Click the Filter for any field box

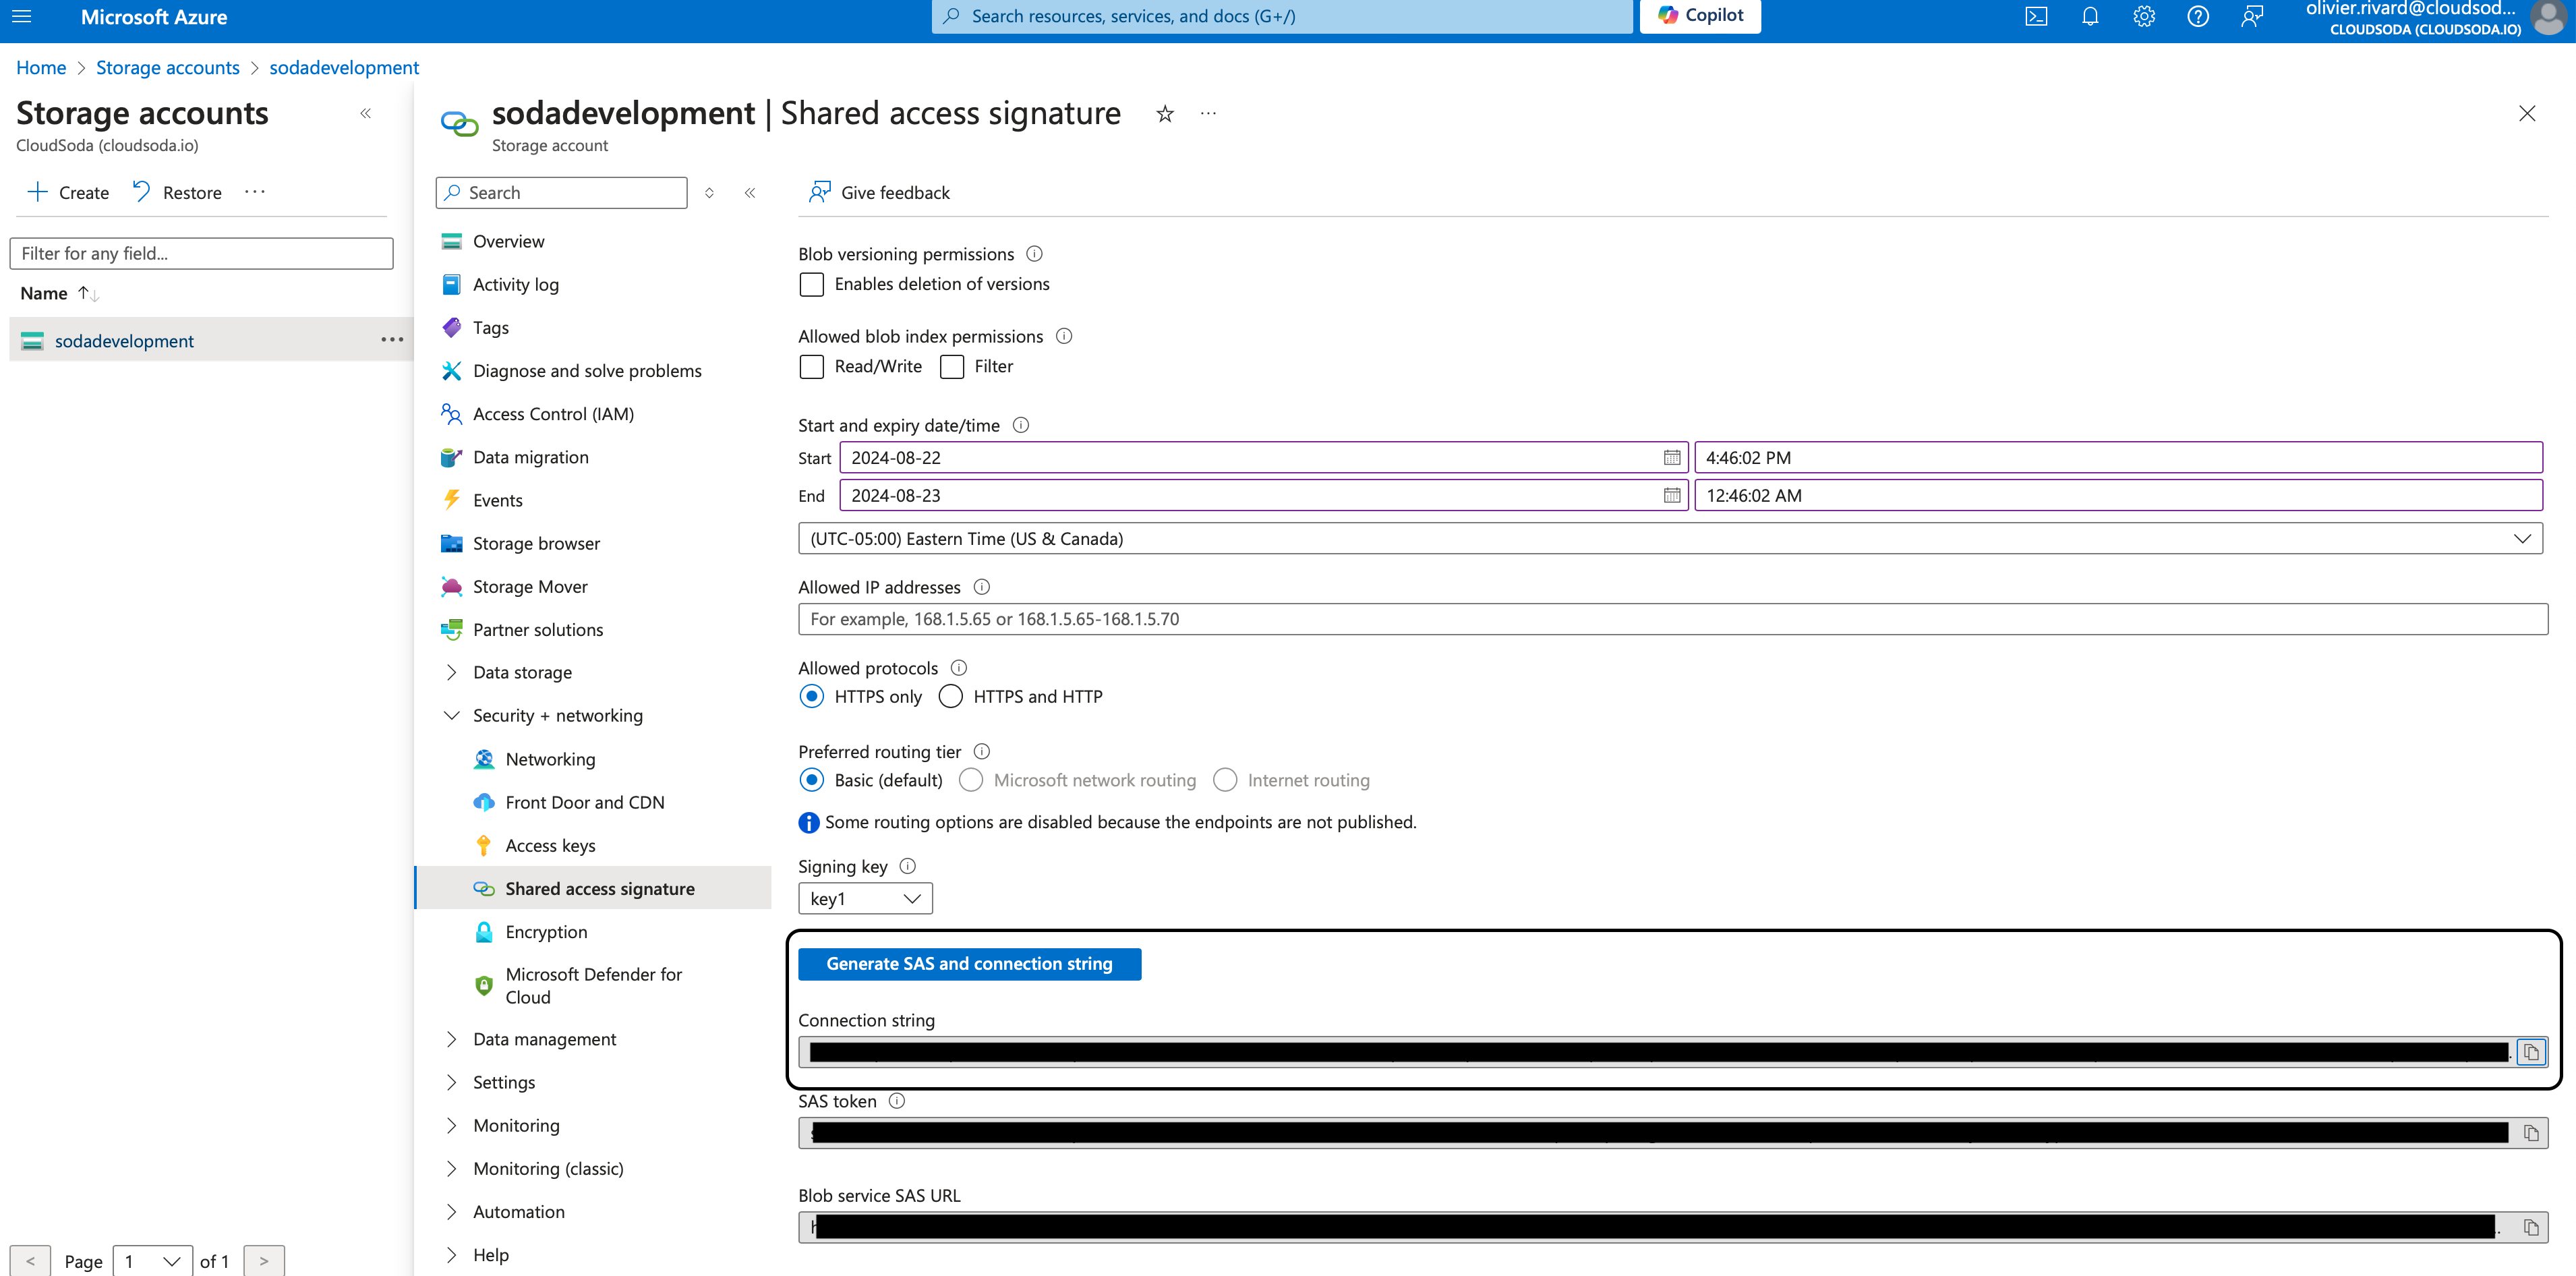201,254
